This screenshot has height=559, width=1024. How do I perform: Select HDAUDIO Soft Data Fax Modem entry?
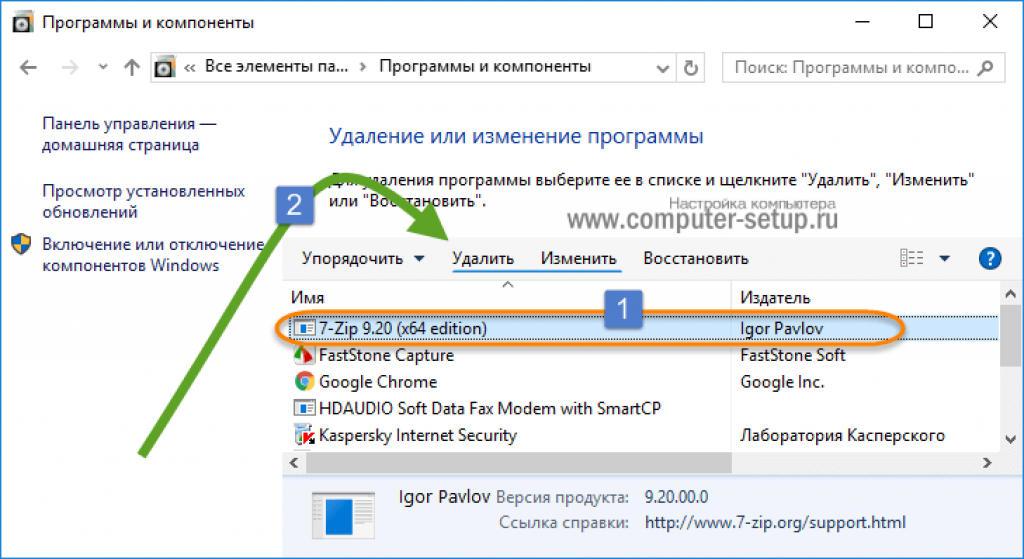[490, 409]
